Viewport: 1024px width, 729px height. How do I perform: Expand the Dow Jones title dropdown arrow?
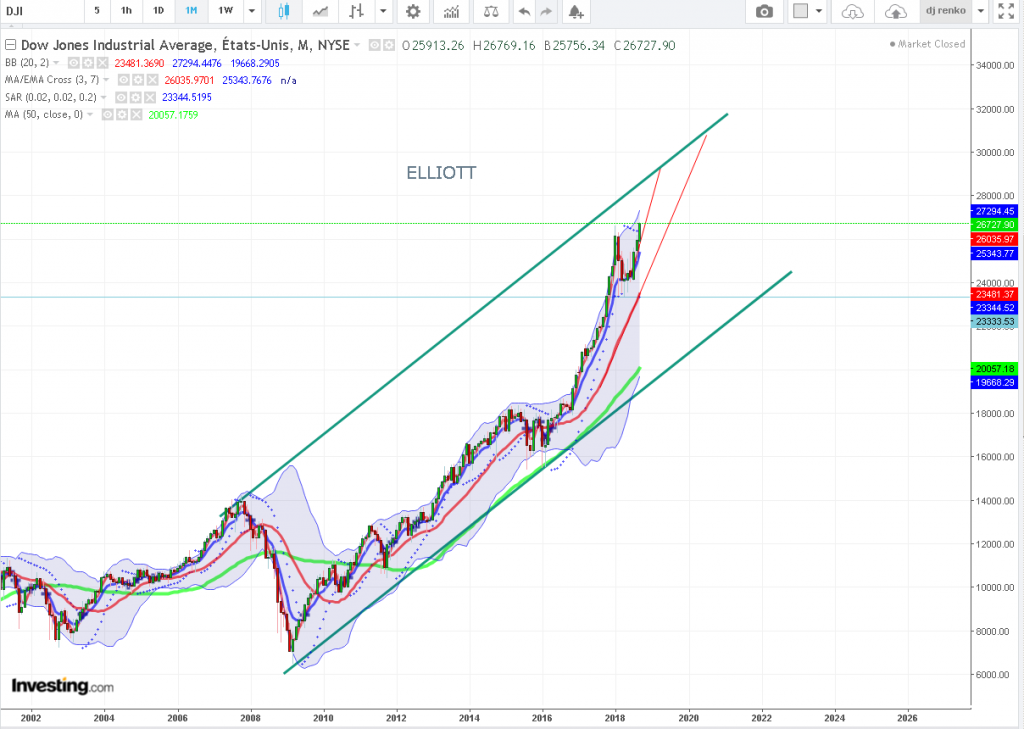pyautogui.click(x=357, y=45)
